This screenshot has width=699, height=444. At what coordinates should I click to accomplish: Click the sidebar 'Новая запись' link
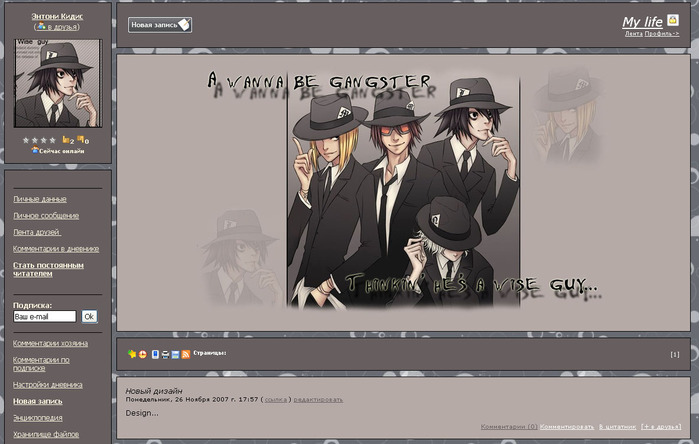coord(37,401)
